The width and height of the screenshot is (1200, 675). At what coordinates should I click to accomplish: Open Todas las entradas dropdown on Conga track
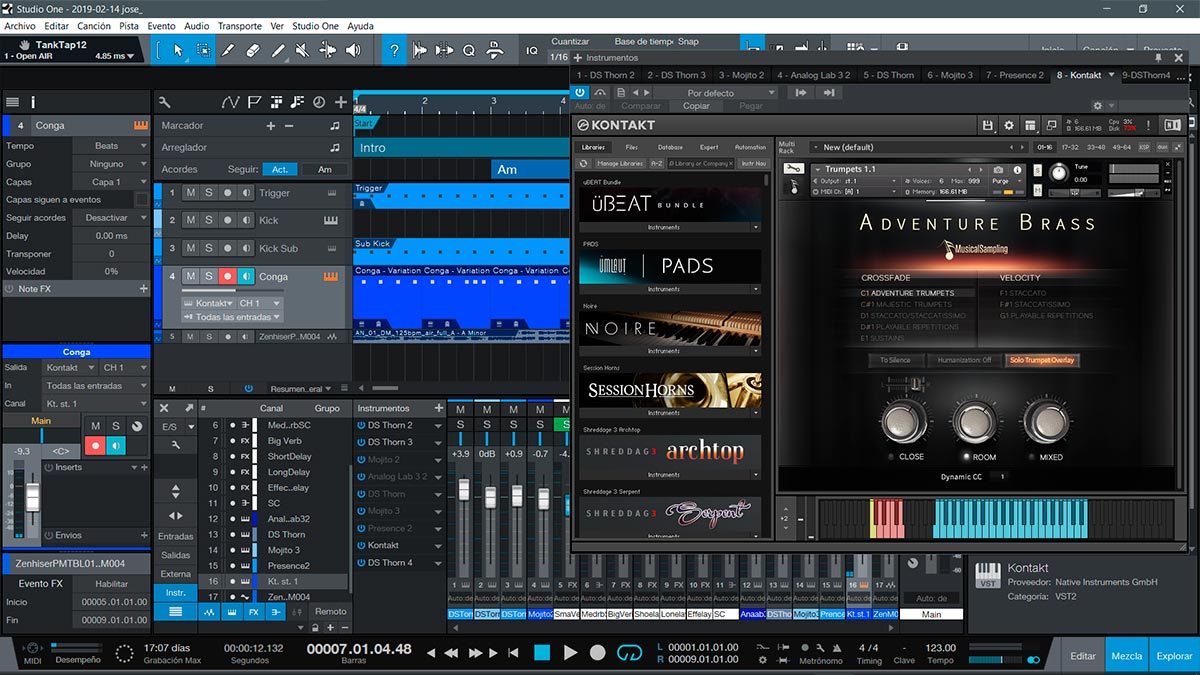[x=231, y=317]
